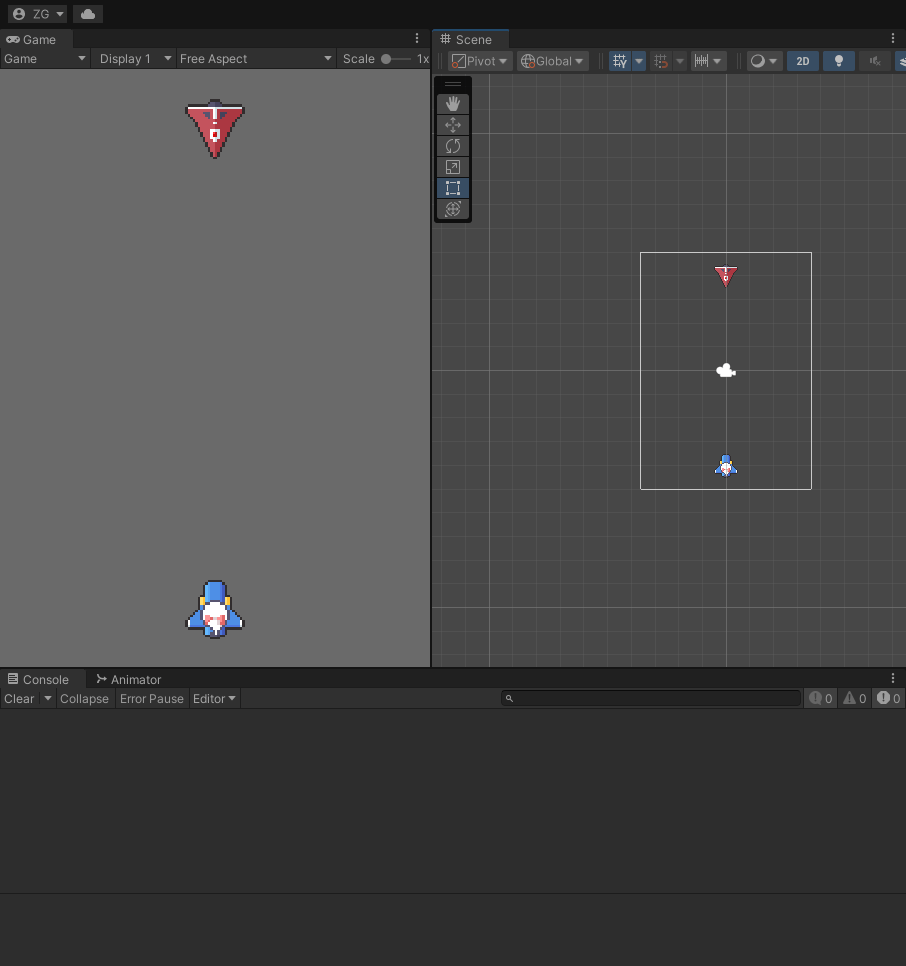Image resolution: width=906 pixels, height=966 pixels.
Task: Click the Clear button in Console
Action: [x=19, y=699]
